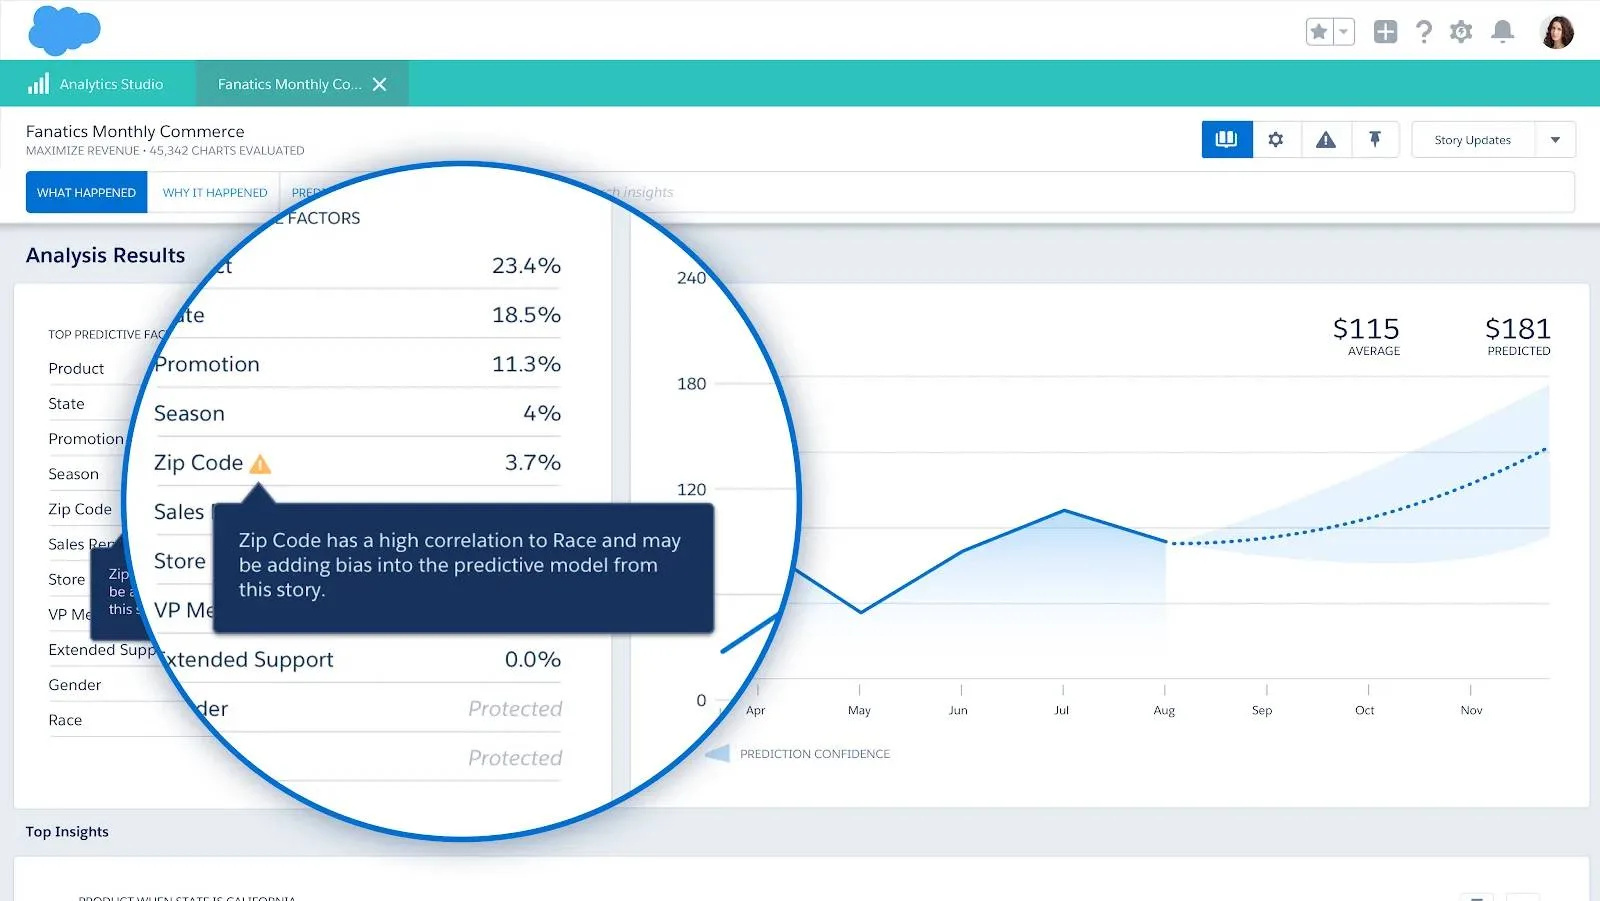Click the warning triangle toolbar icon
This screenshot has height=901, width=1600.
(x=1326, y=140)
